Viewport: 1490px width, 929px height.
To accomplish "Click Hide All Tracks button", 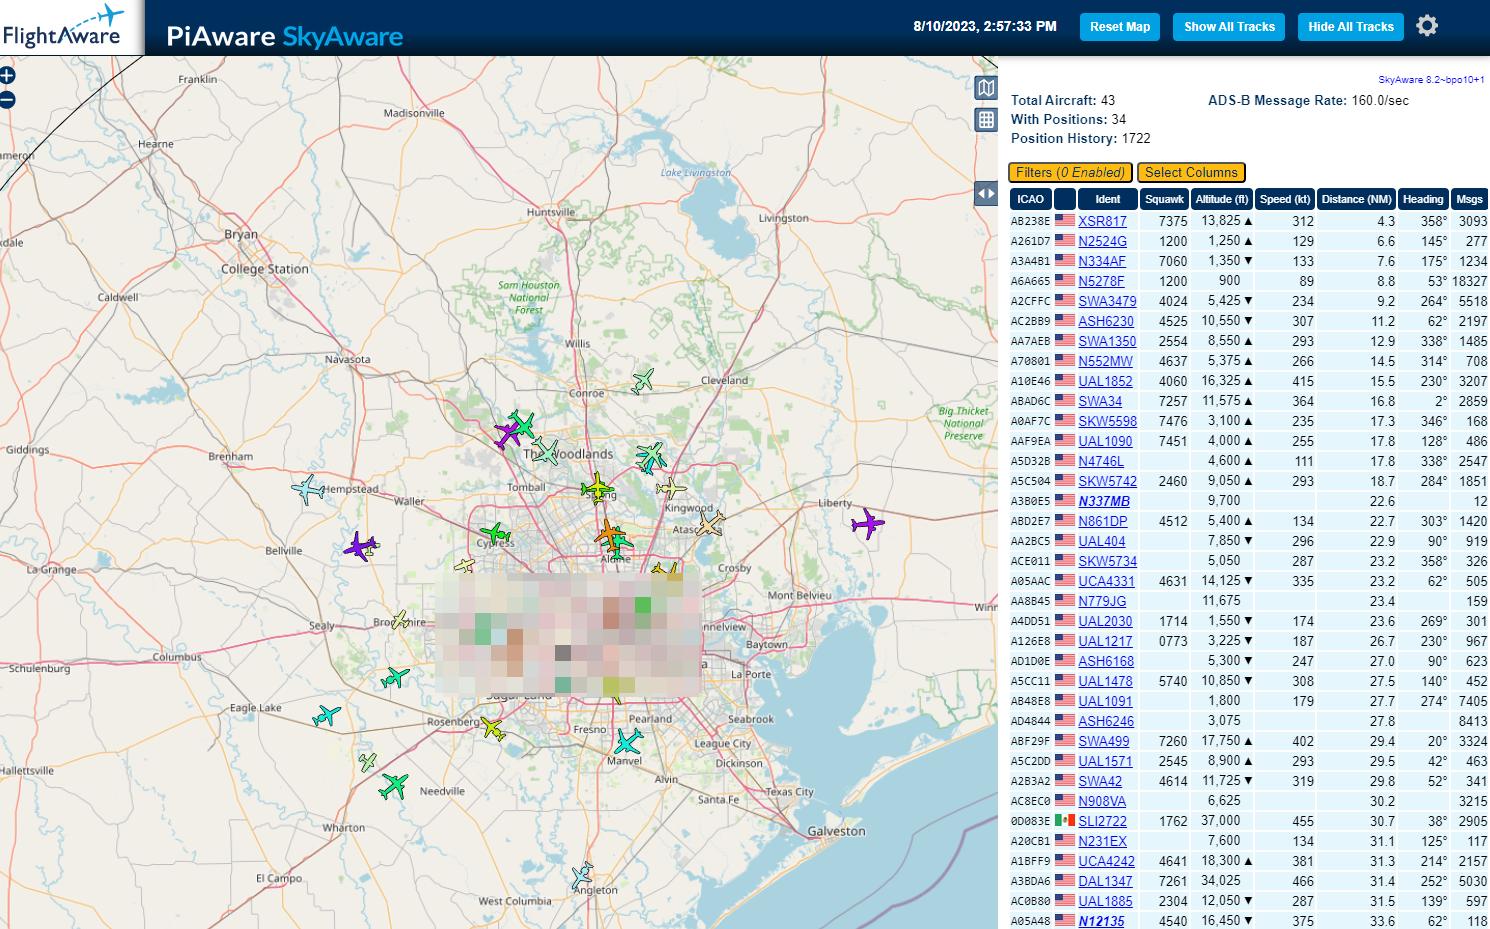I will tap(1351, 27).
